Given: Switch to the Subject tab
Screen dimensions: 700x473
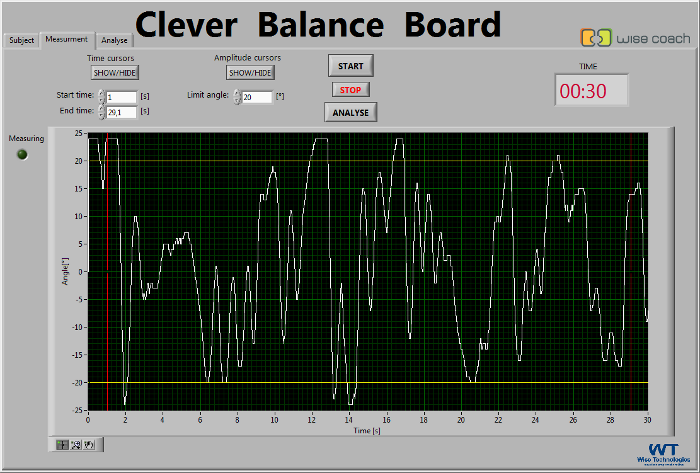Looking at the screenshot, I should coord(21,40).
